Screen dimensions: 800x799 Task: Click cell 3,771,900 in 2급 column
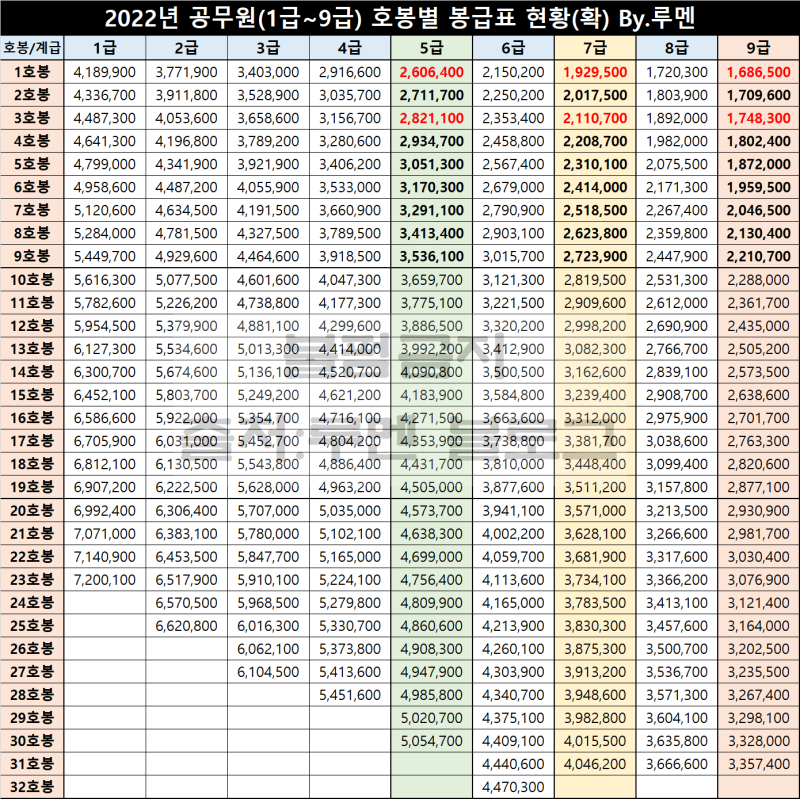click(x=186, y=72)
